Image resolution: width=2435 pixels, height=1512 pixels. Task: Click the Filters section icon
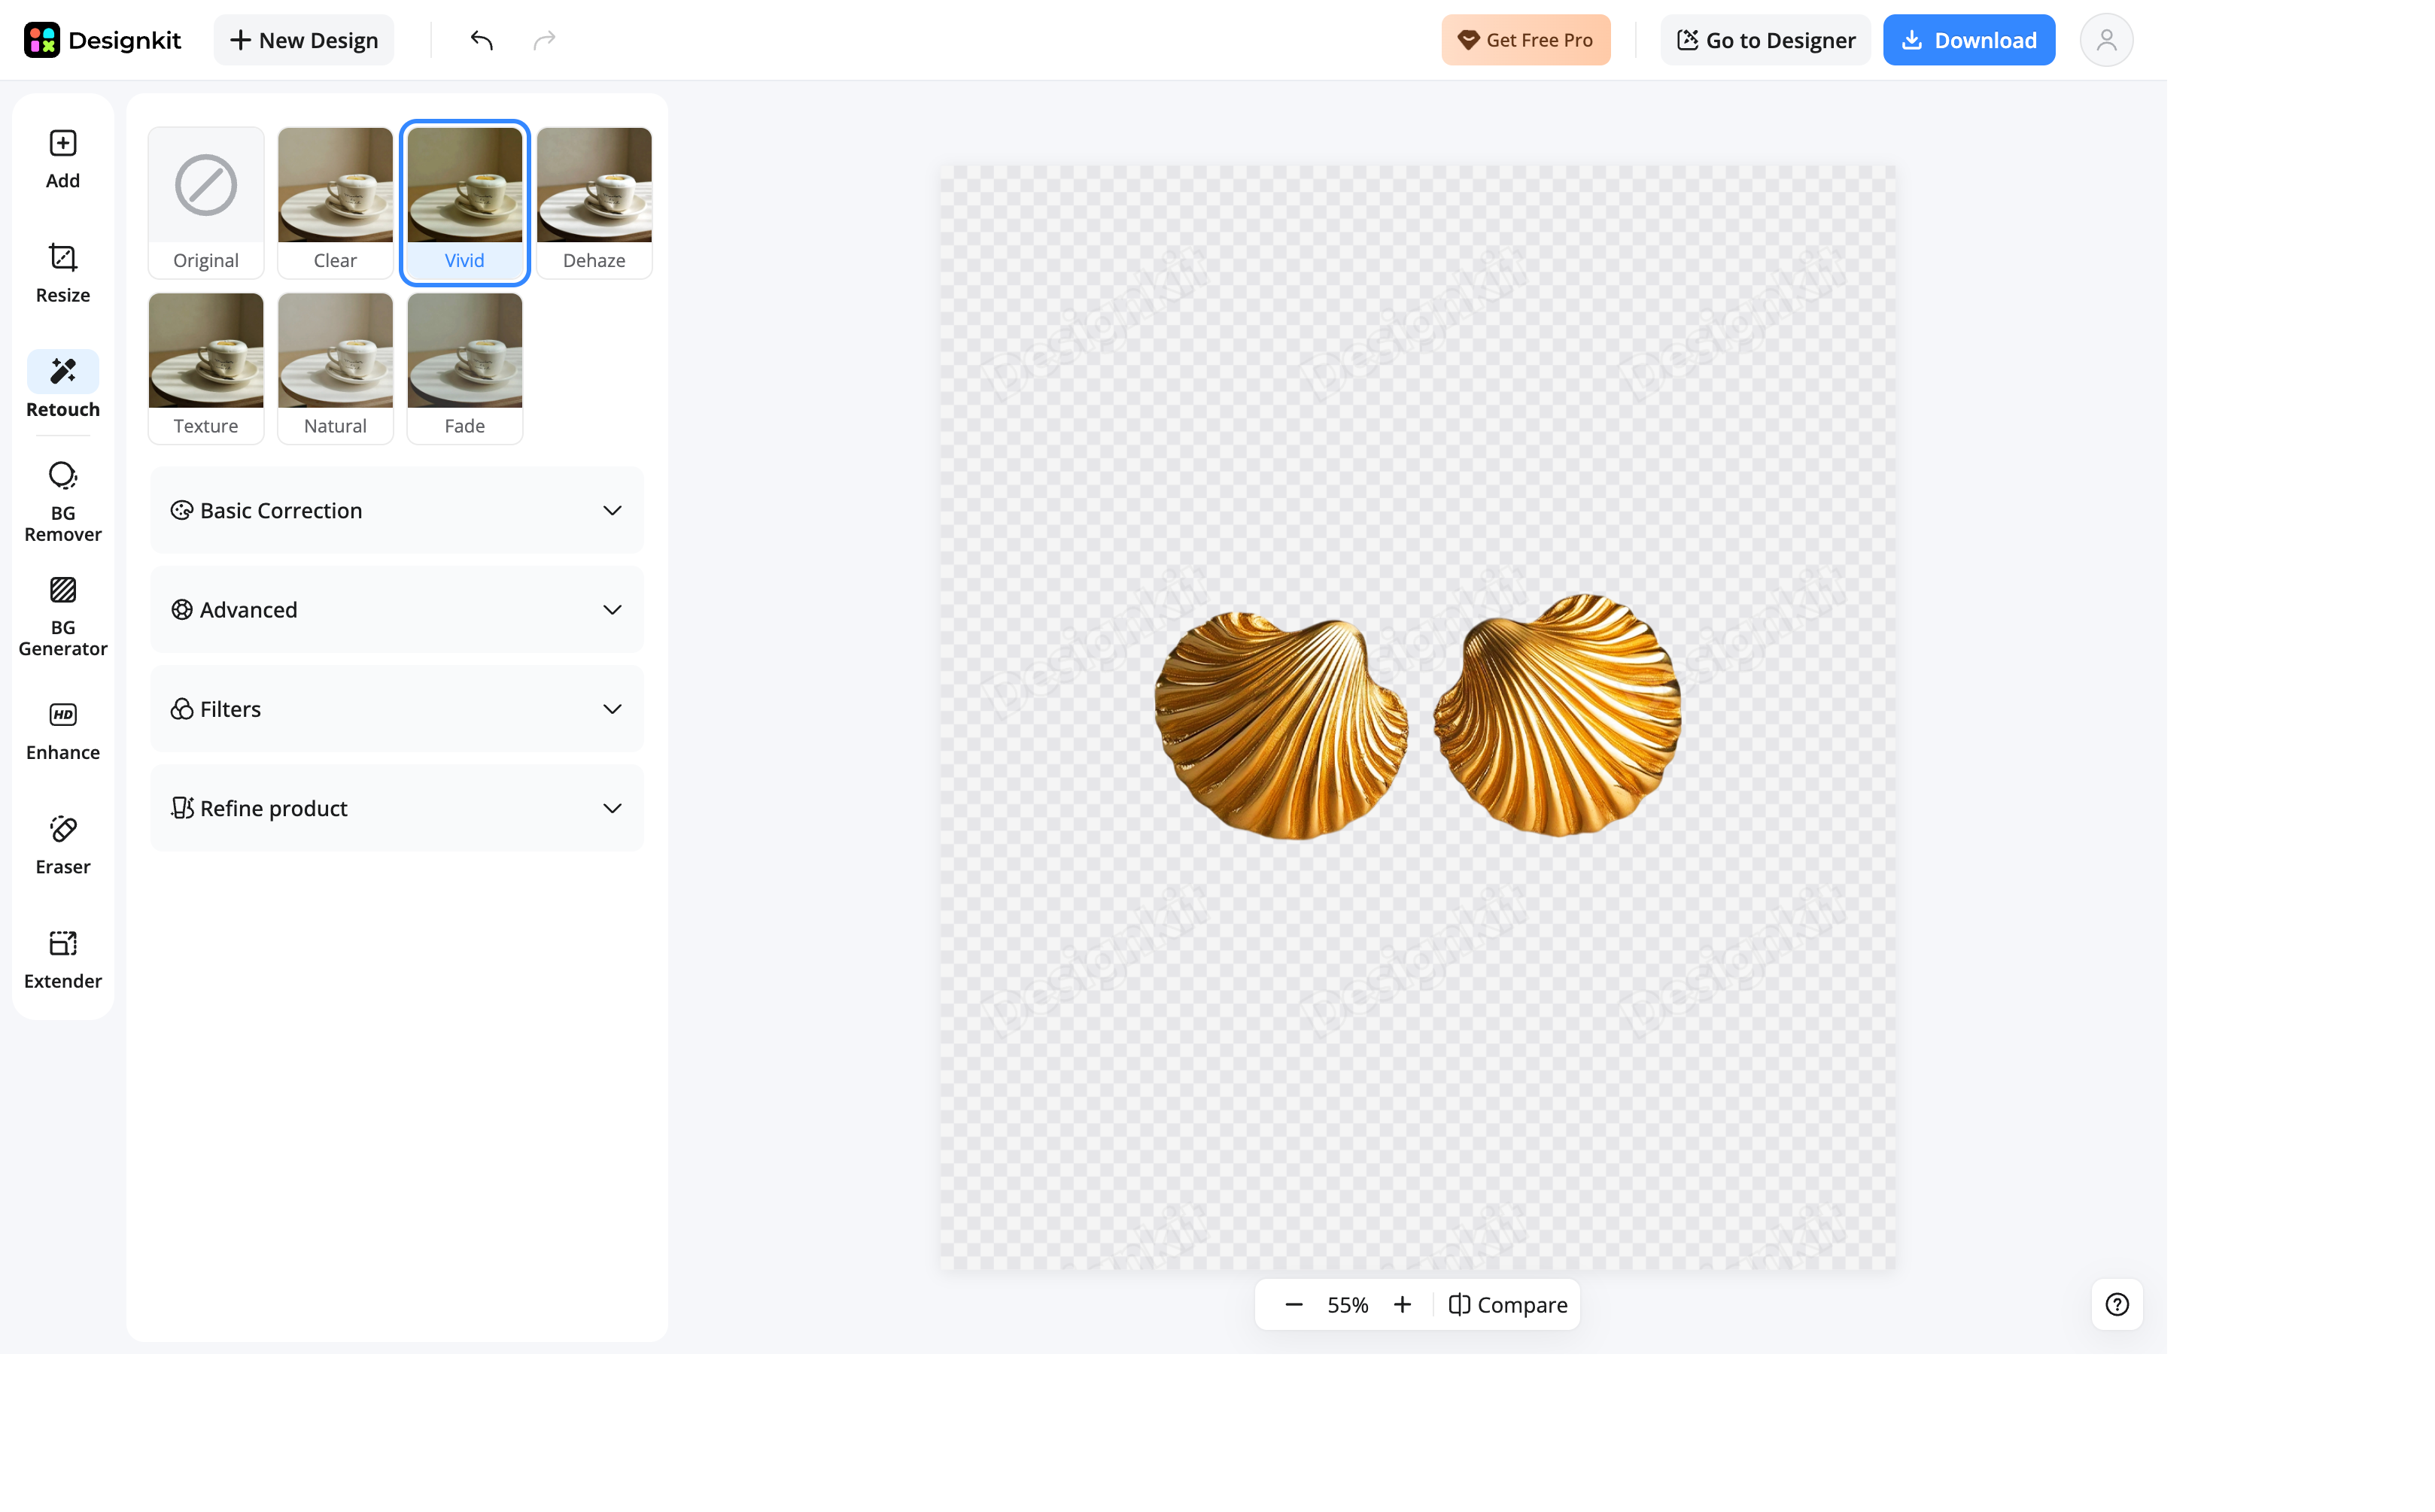click(182, 709)
